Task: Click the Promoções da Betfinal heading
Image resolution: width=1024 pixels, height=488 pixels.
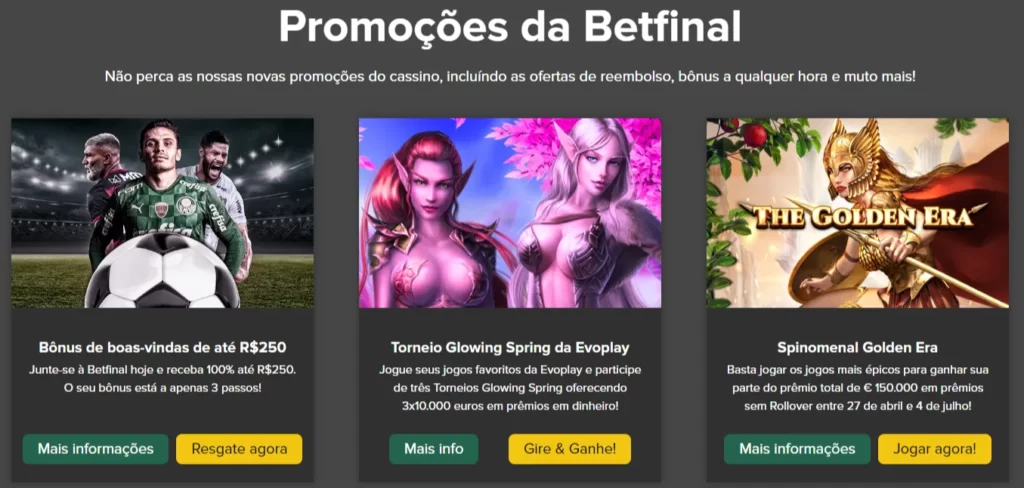Action: pos(510,26)
